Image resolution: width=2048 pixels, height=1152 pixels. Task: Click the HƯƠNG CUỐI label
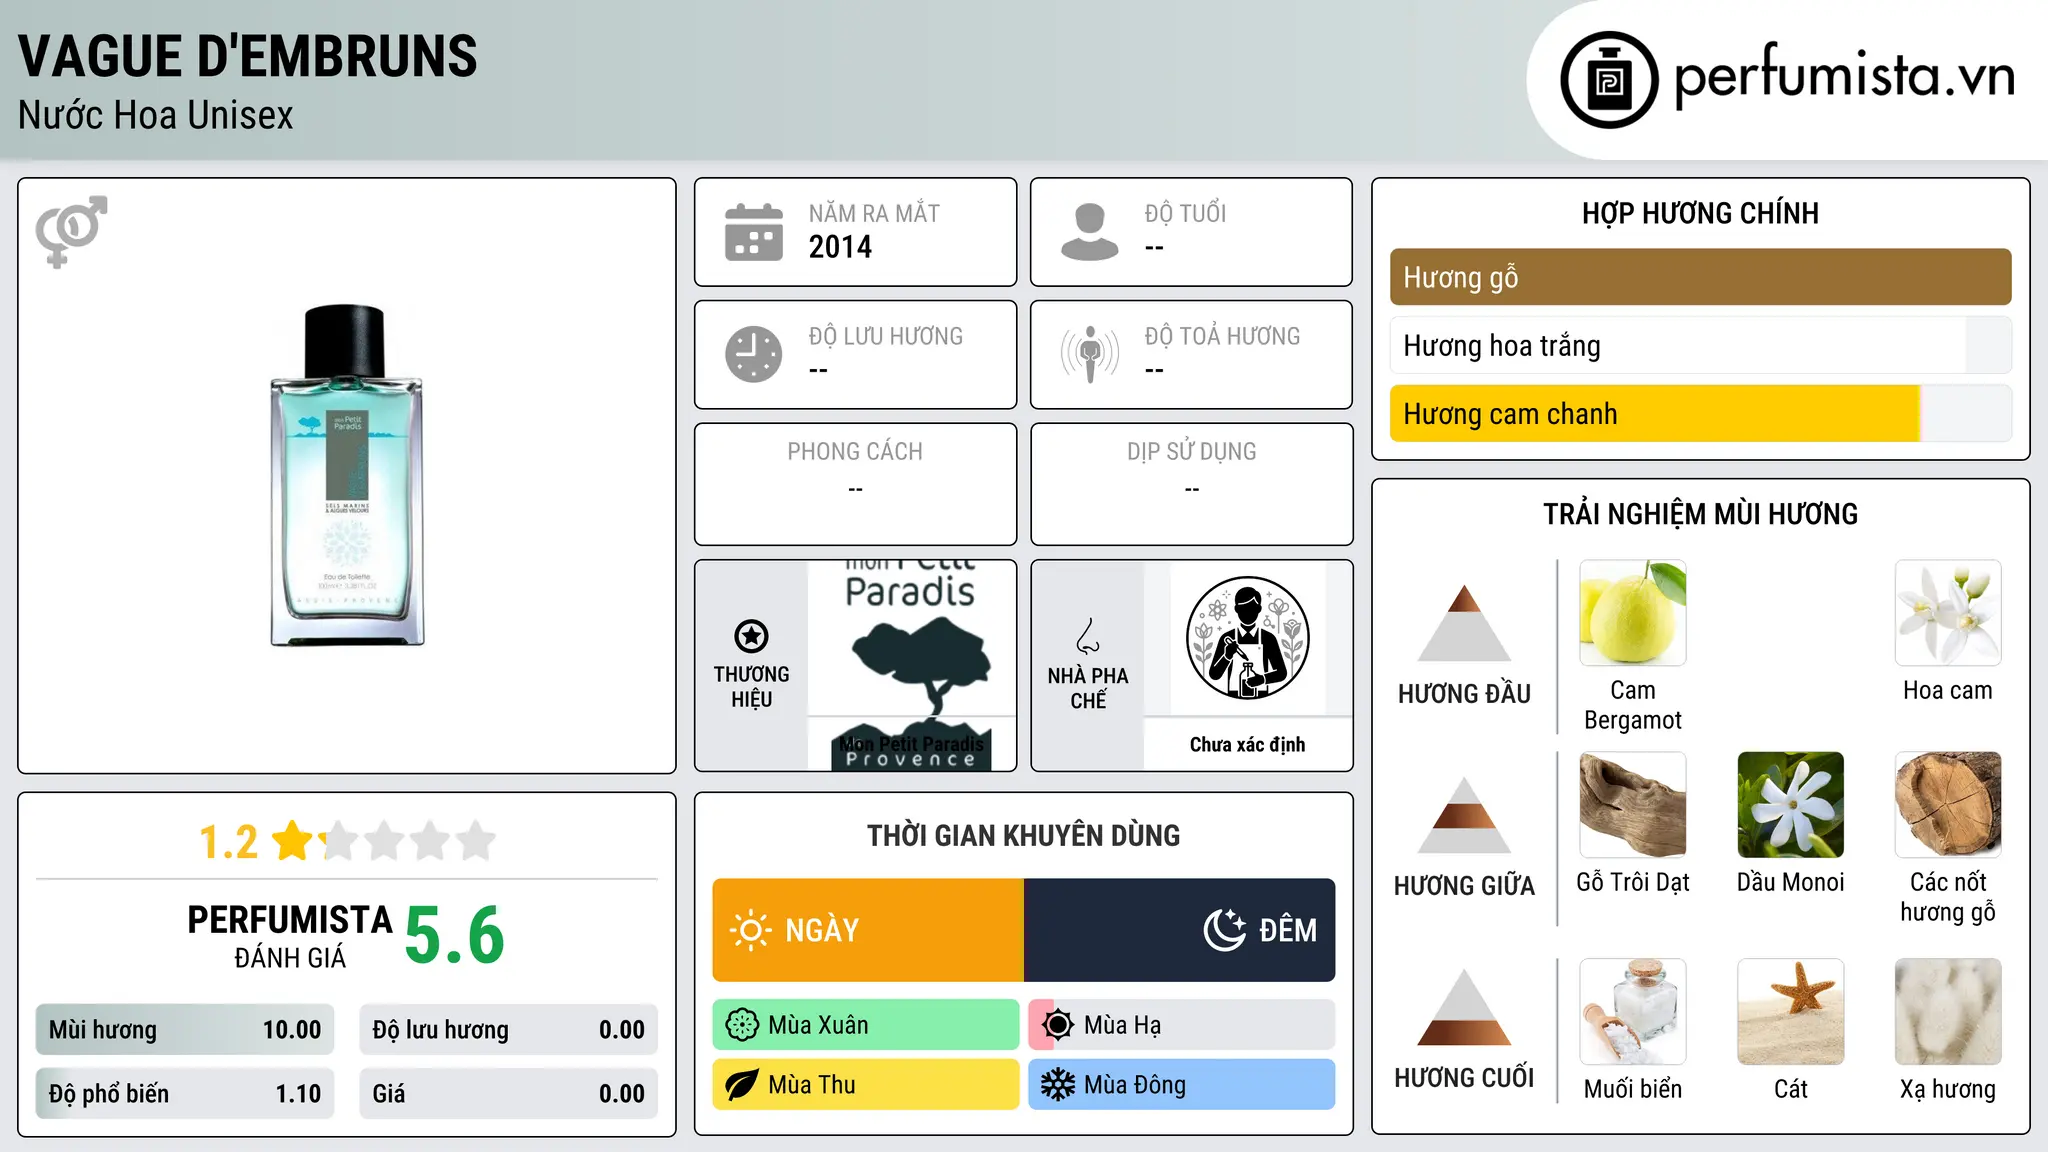tap(1464, 1078)
